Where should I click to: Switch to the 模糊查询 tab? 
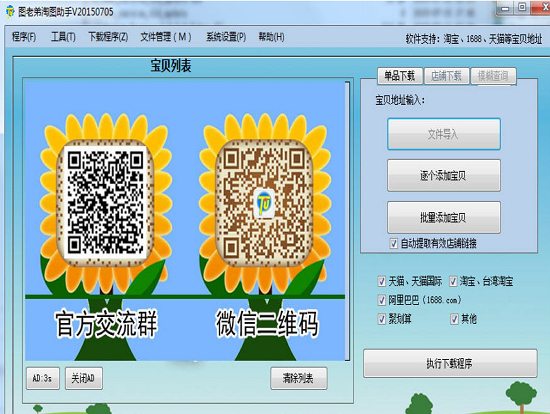coord(493,76)
